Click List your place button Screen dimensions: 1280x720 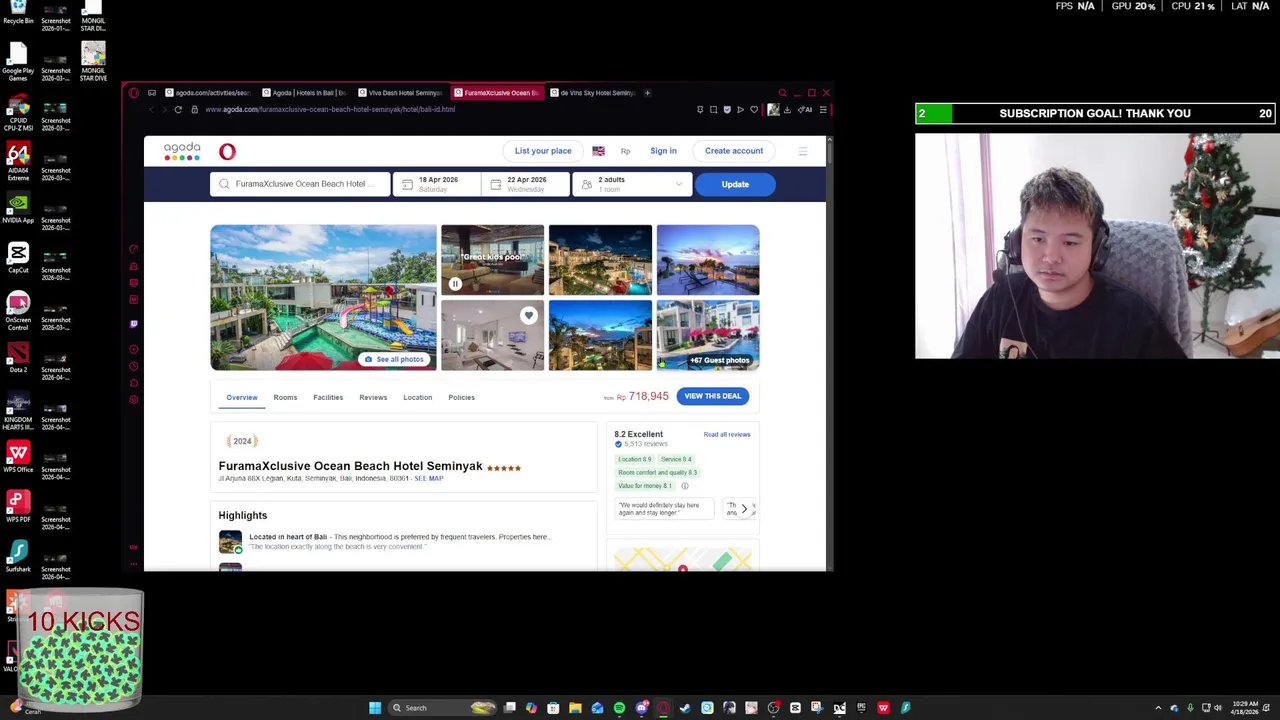tap(543, 151)
